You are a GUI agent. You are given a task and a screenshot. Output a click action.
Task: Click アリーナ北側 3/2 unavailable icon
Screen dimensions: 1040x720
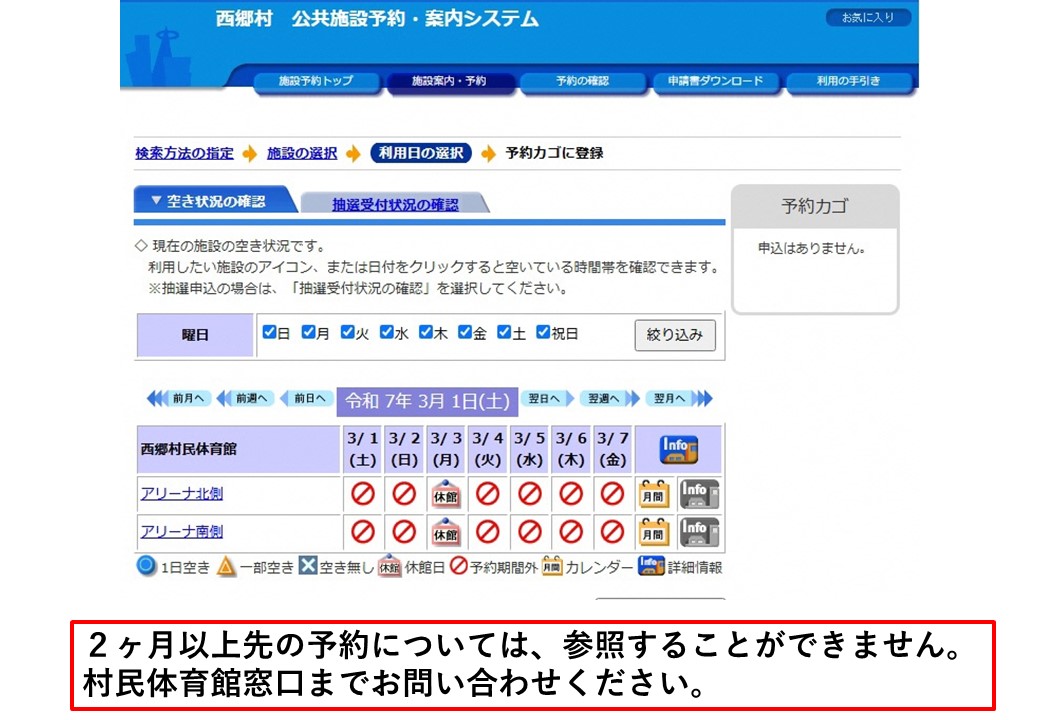(405, 494)
